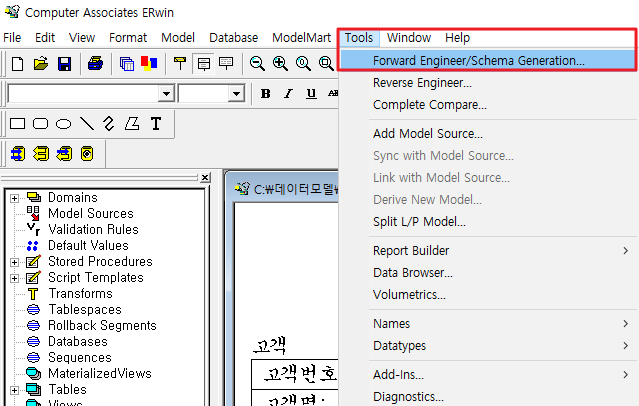Select Validation Rules in the tree
This screenshot has height=406, width=639.
(93, 229)
